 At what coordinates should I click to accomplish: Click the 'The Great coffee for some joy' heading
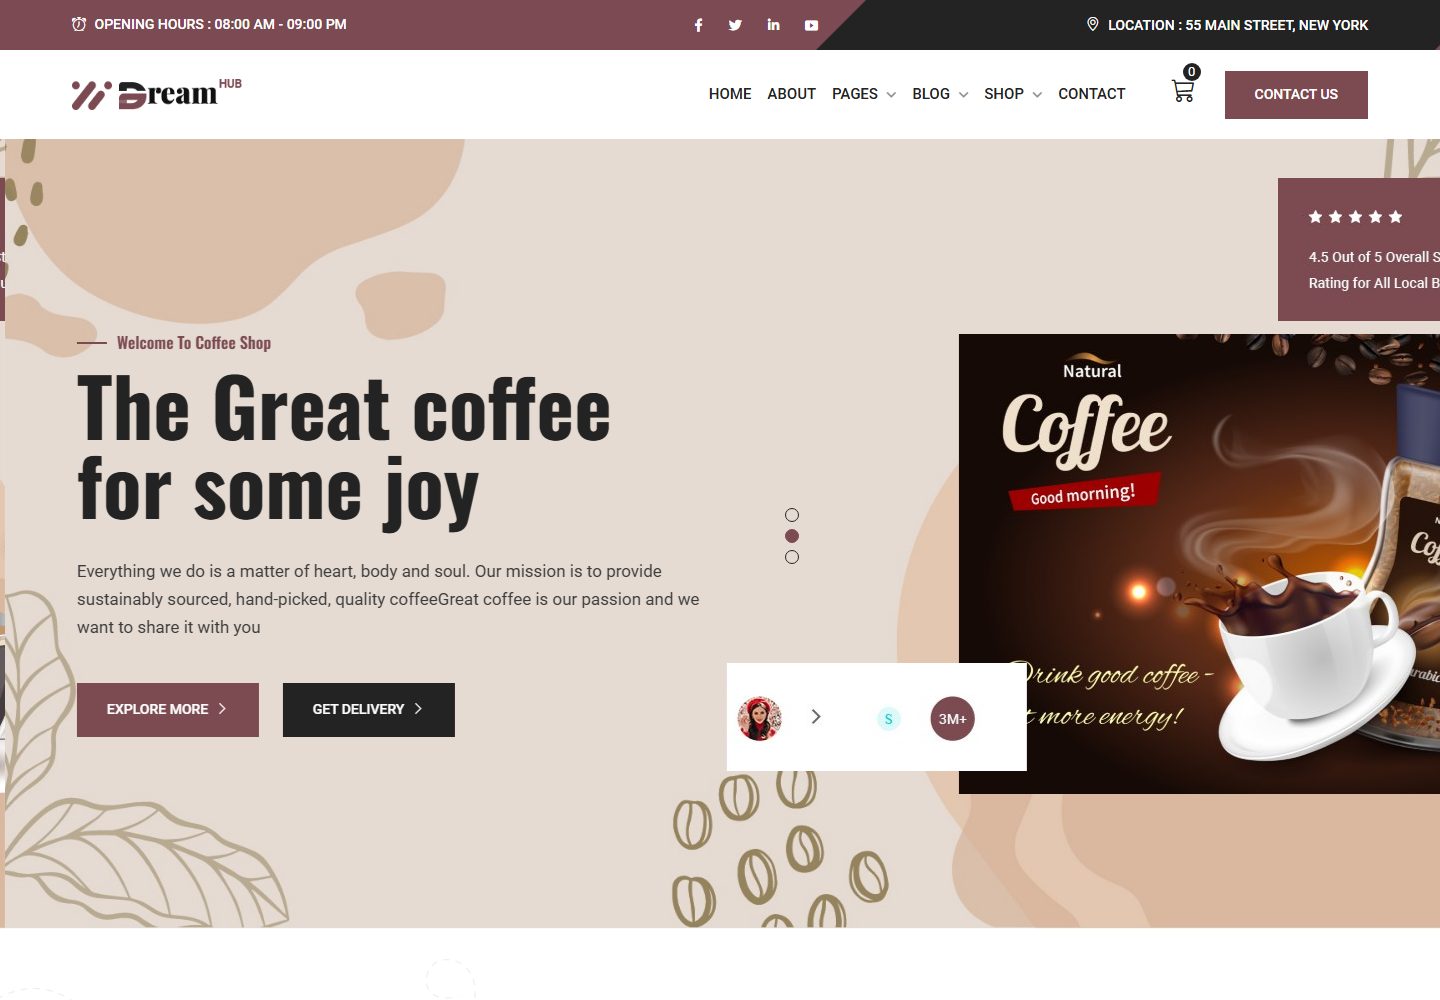click(344, 450)
